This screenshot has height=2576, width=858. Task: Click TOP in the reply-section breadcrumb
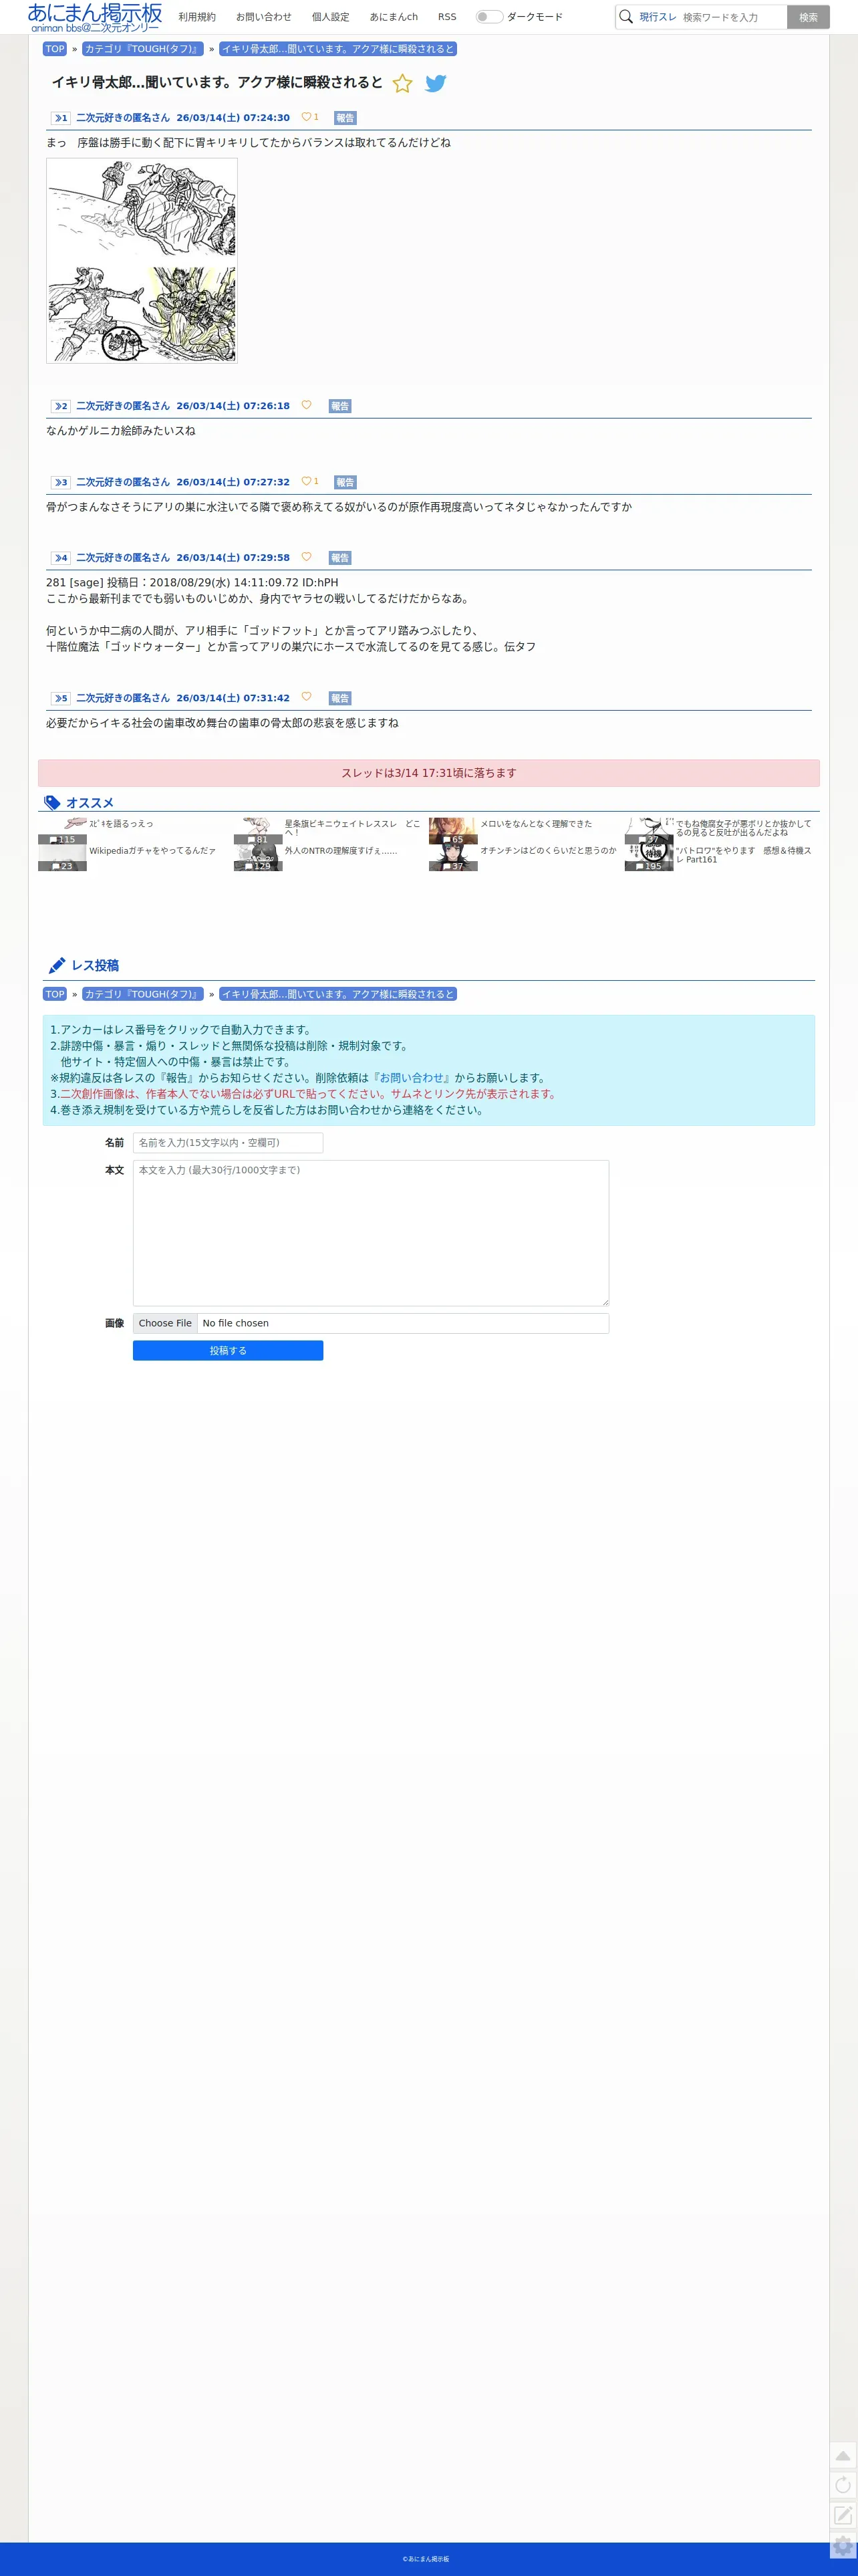[x=55, y=994]
